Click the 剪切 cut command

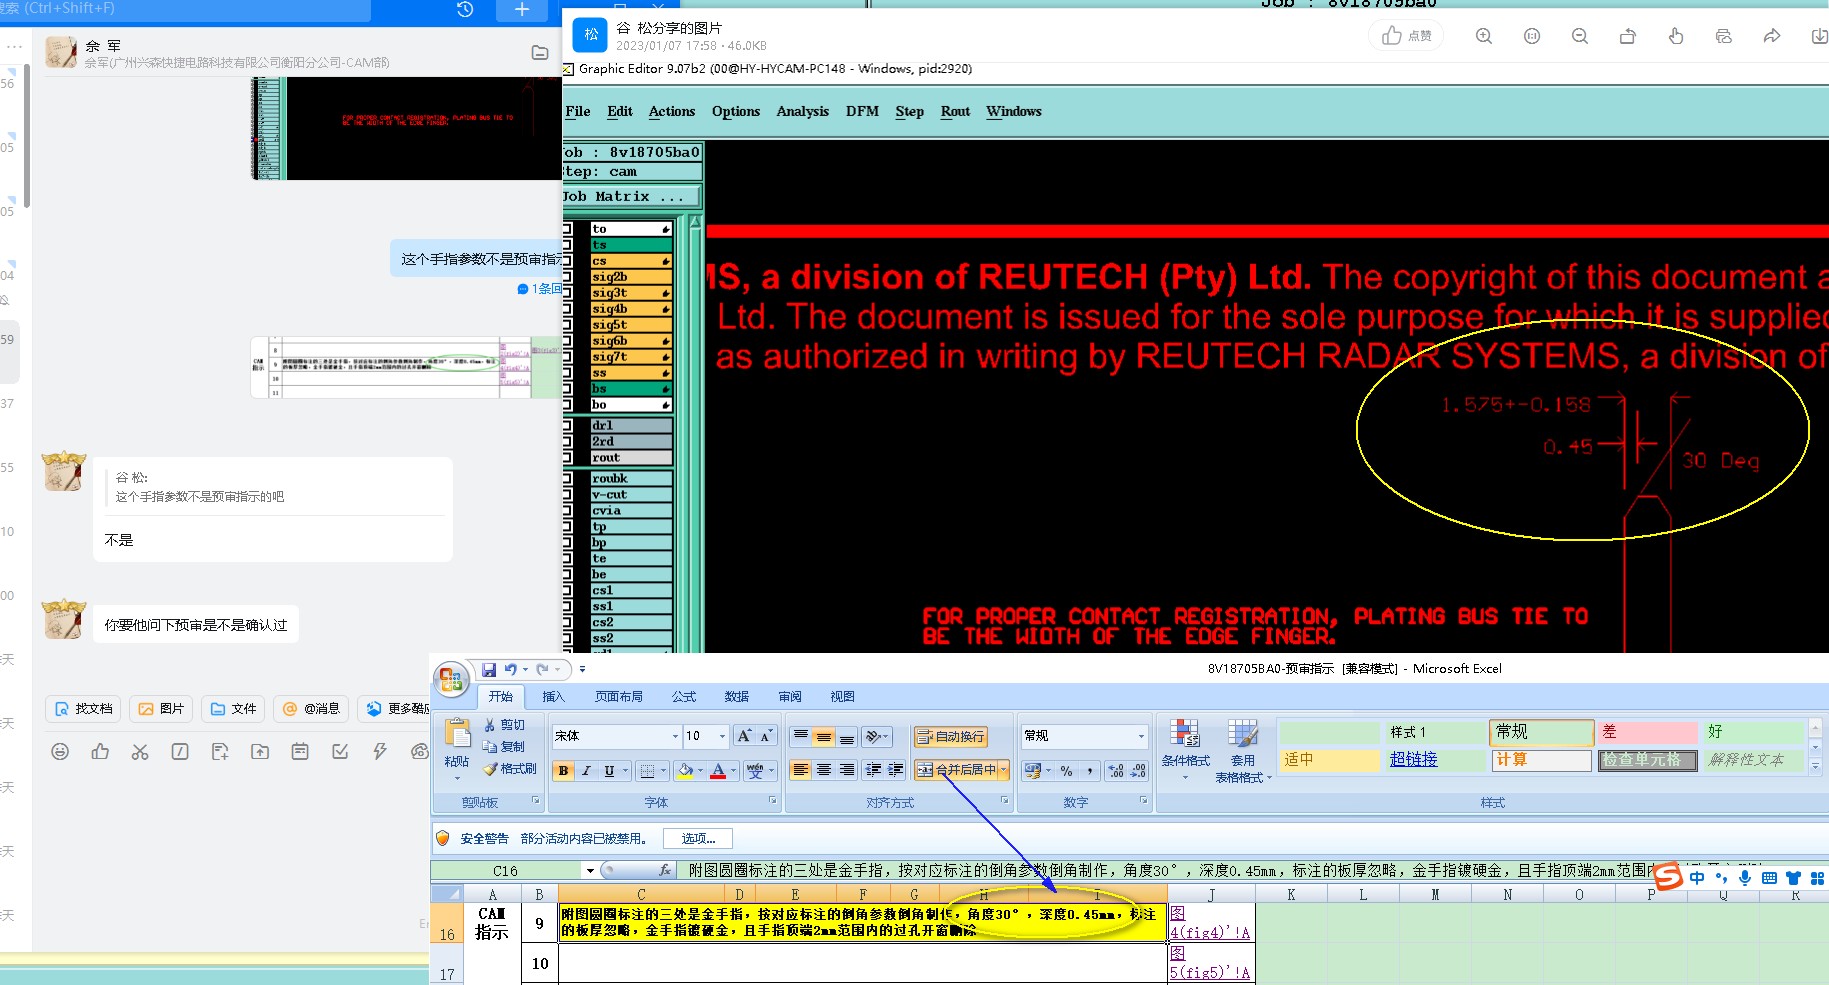tap(505, 725)
